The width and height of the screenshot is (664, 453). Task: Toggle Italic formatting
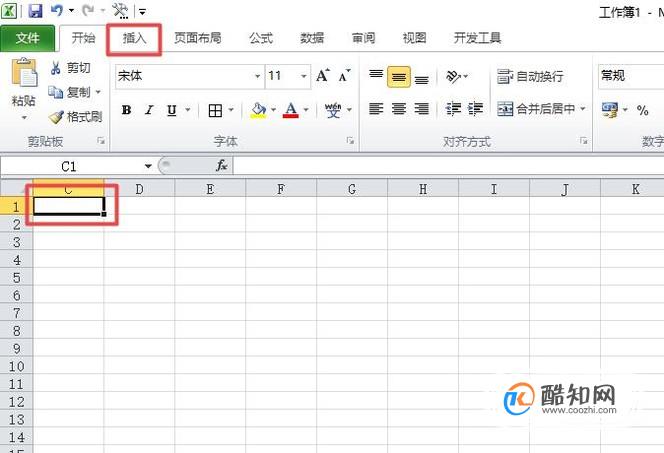tap(149, 110)
